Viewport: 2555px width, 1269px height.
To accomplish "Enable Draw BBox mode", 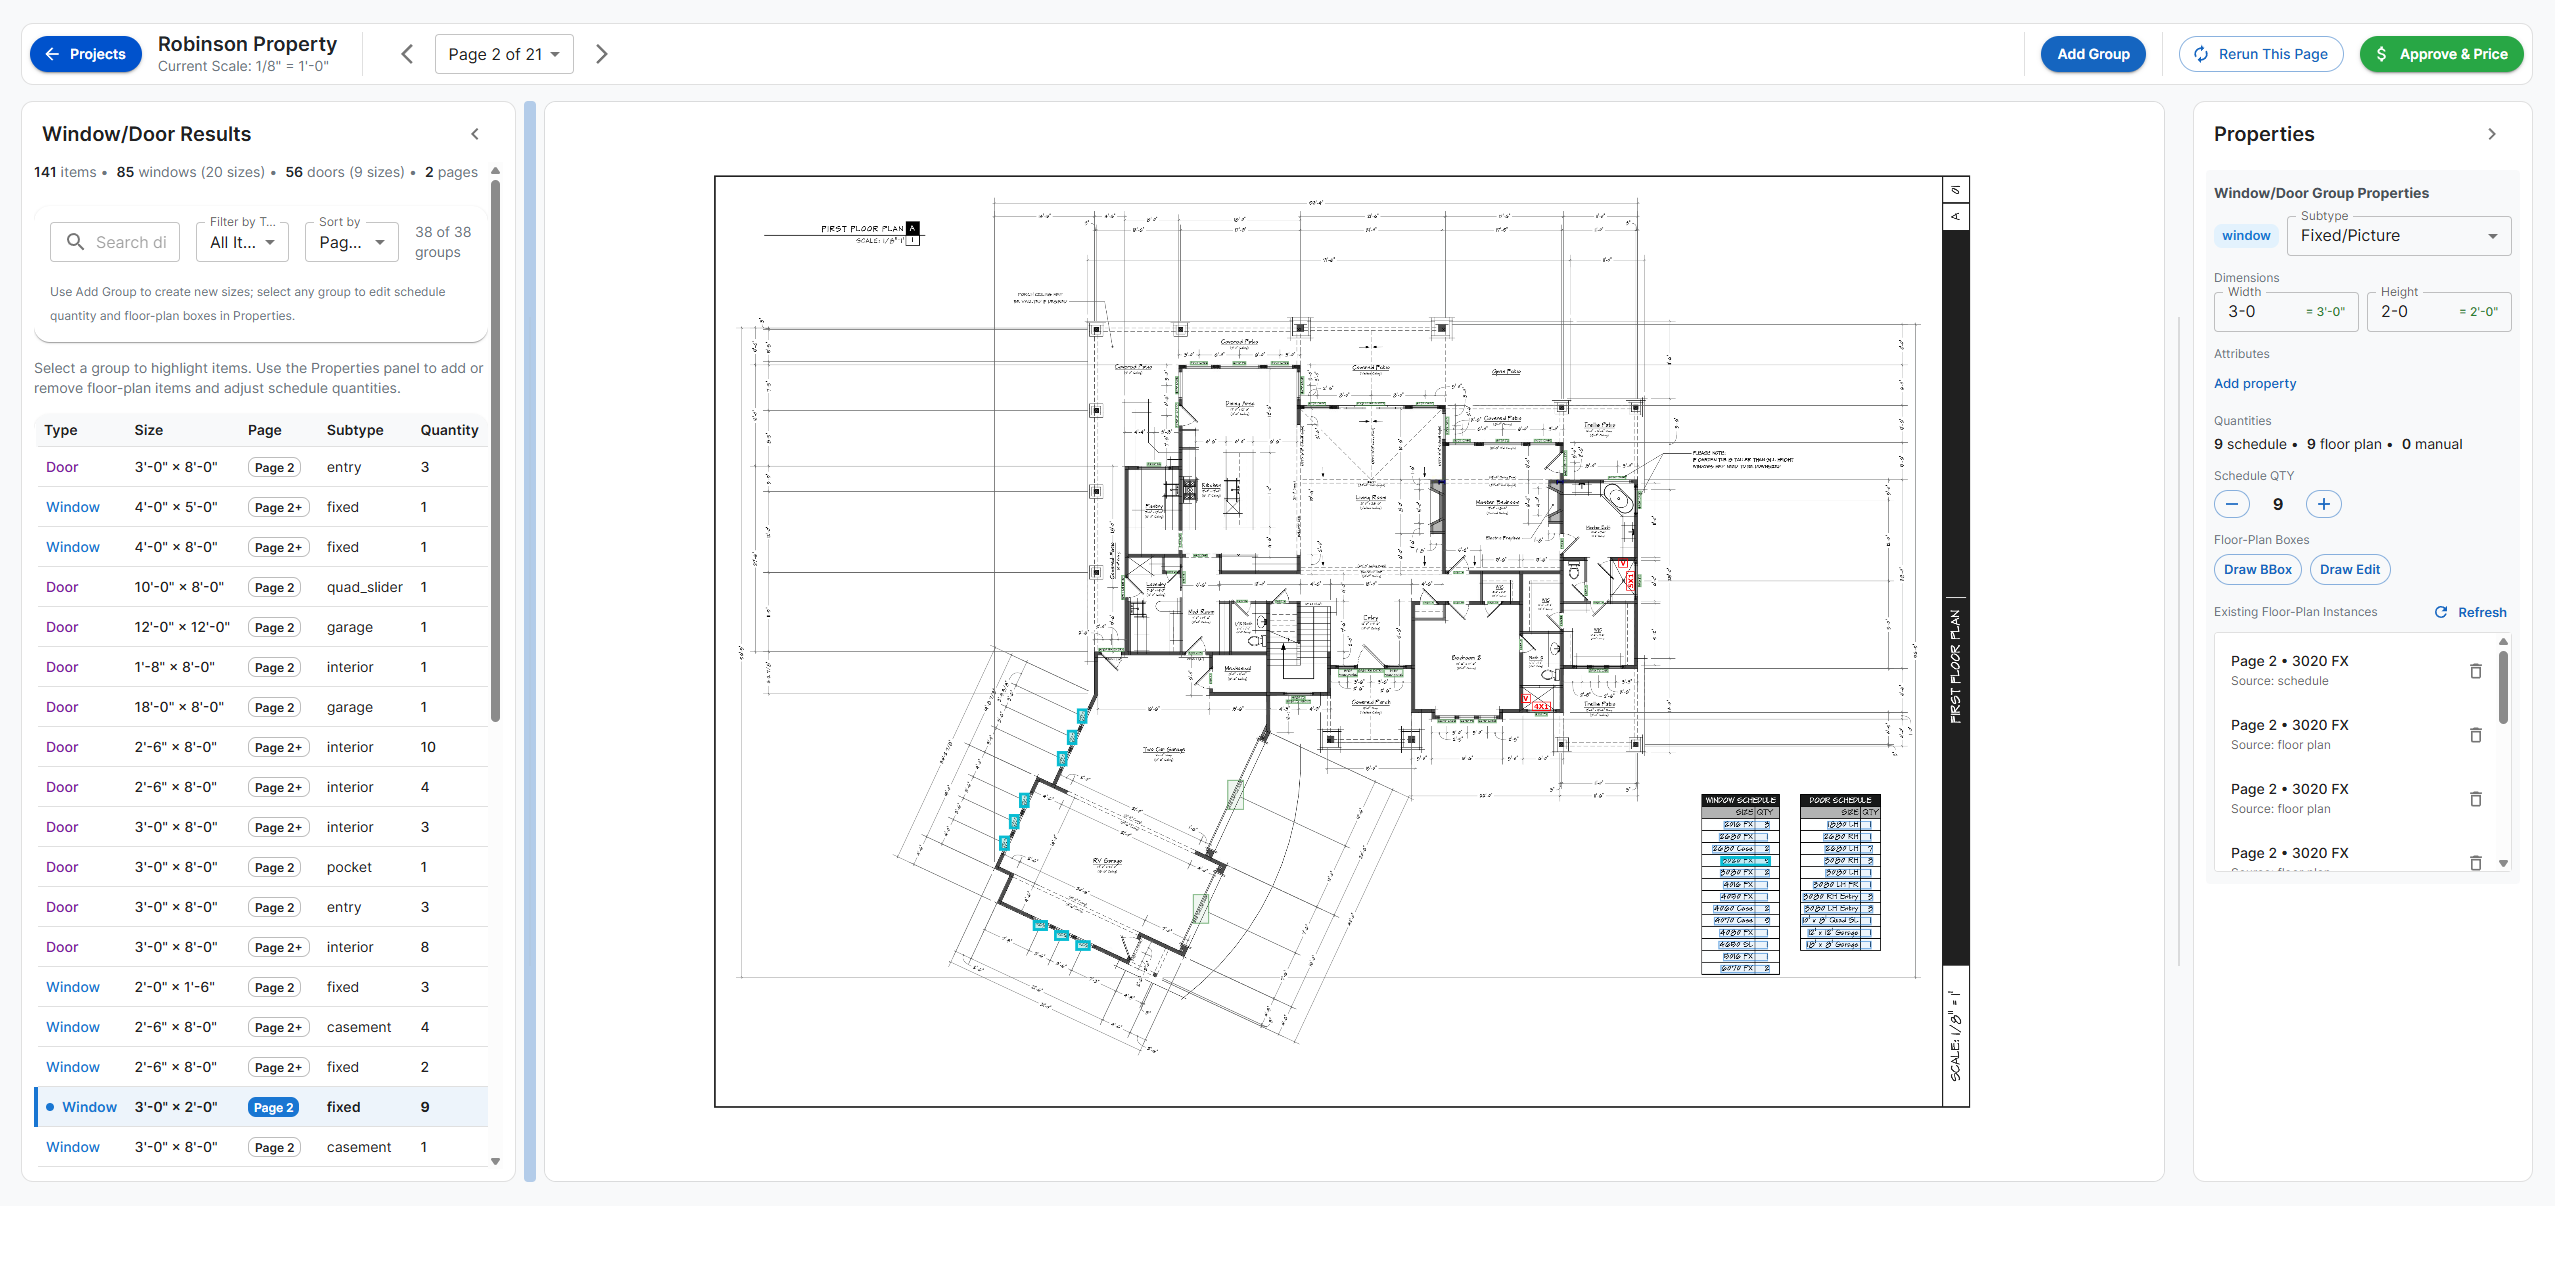I will [2257, 569].
